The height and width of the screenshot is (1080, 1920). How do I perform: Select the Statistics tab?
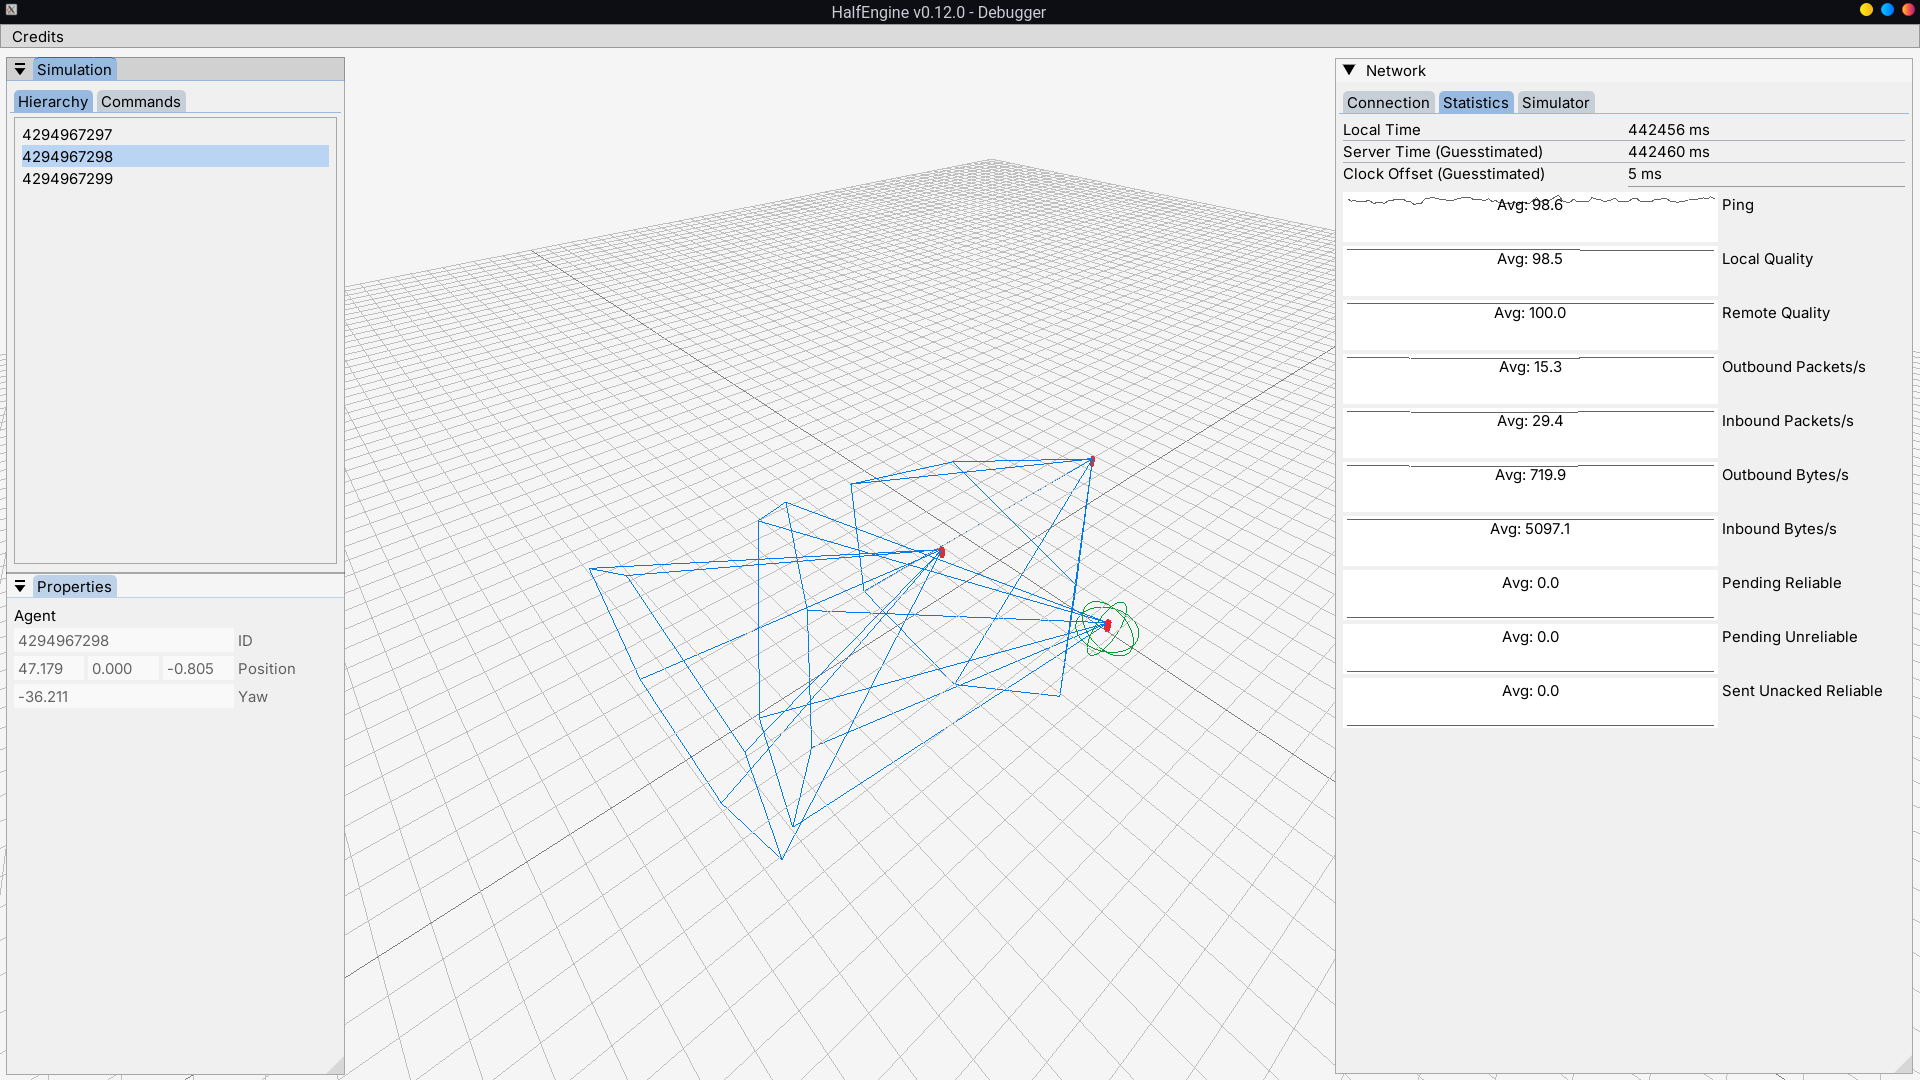coord(1476,103)
